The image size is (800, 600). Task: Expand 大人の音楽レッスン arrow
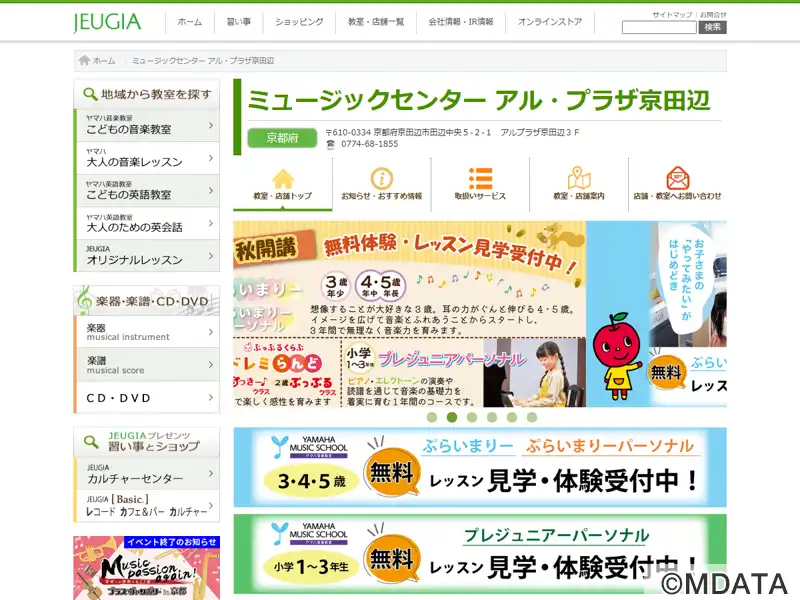pos(211,158)
